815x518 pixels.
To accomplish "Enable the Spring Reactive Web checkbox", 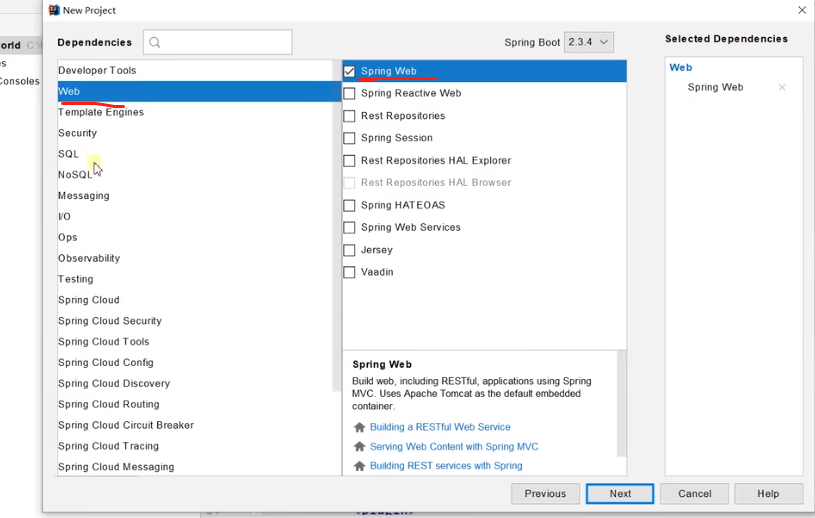I will click(x=349, y=94).
